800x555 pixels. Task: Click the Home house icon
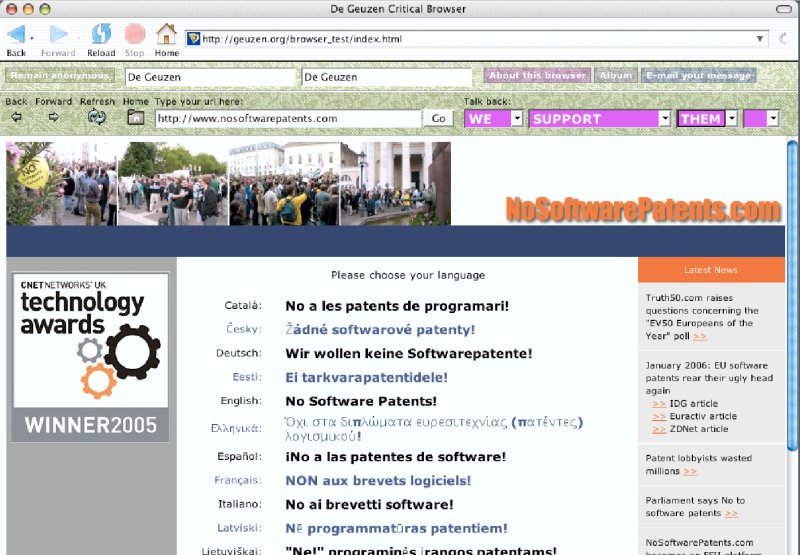pyautogui.click(x=166, y=34)
